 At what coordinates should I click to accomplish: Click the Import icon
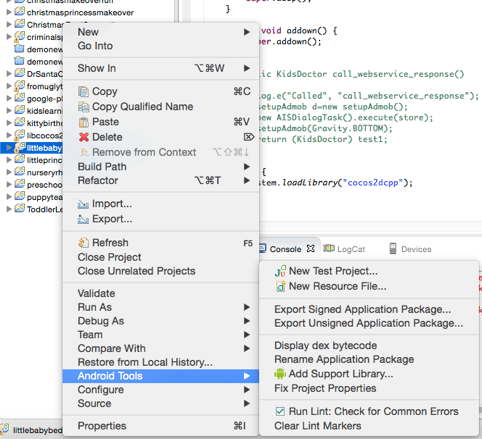coord(83,204)
